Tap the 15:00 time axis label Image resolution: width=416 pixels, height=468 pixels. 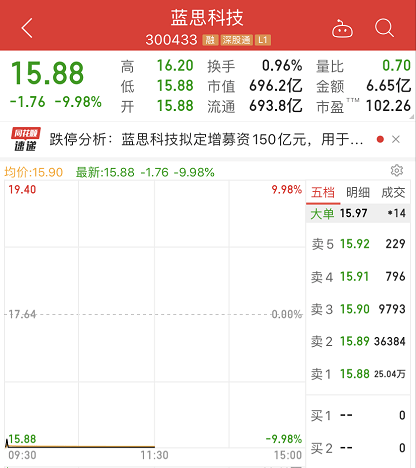pyautogui.click(x=288, y=455)
